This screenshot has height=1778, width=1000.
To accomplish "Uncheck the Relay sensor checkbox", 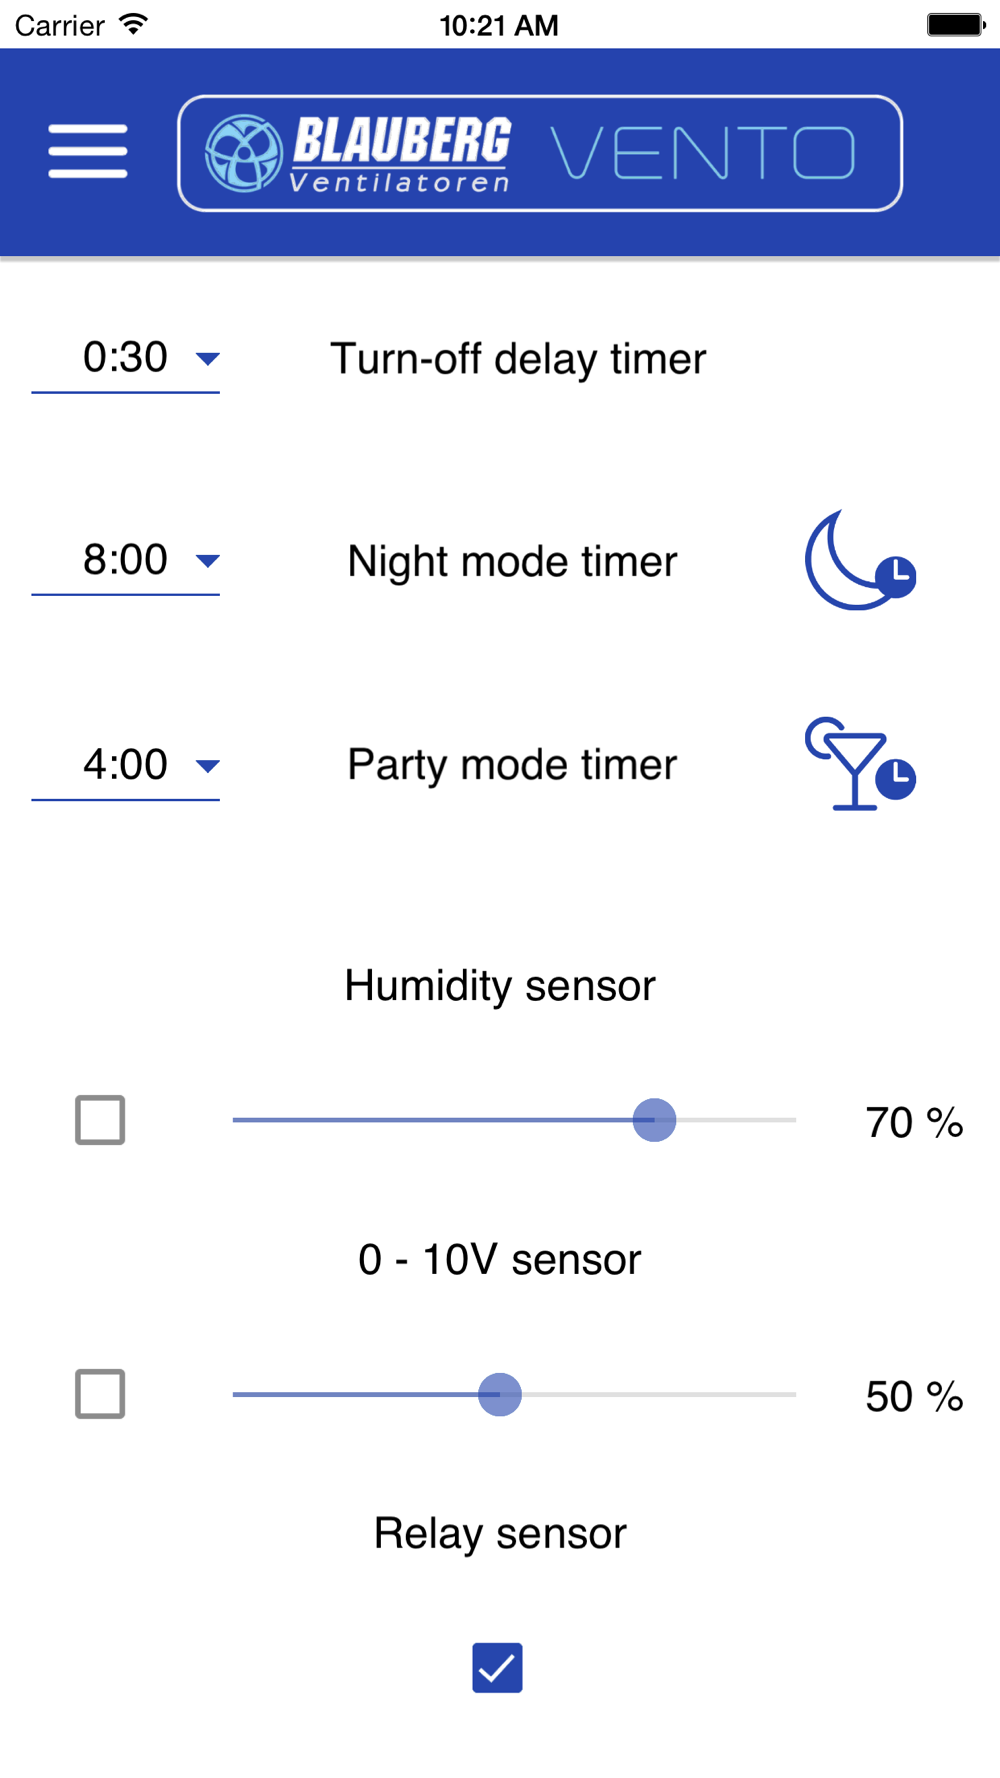I will (x=497, y=1668).
